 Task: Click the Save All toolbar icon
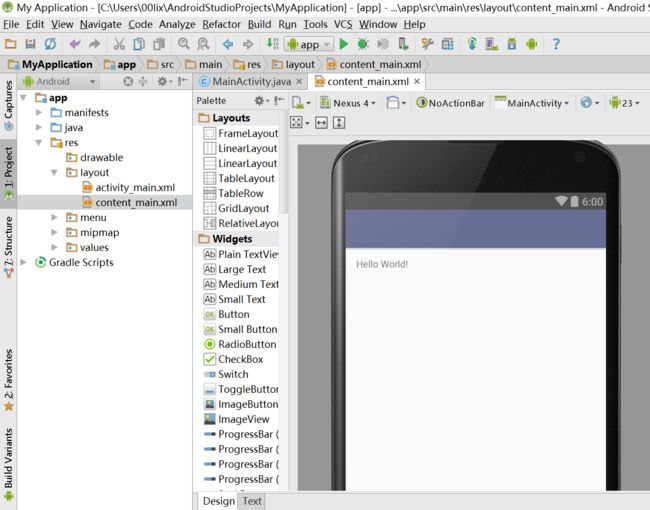coord(30,44)
